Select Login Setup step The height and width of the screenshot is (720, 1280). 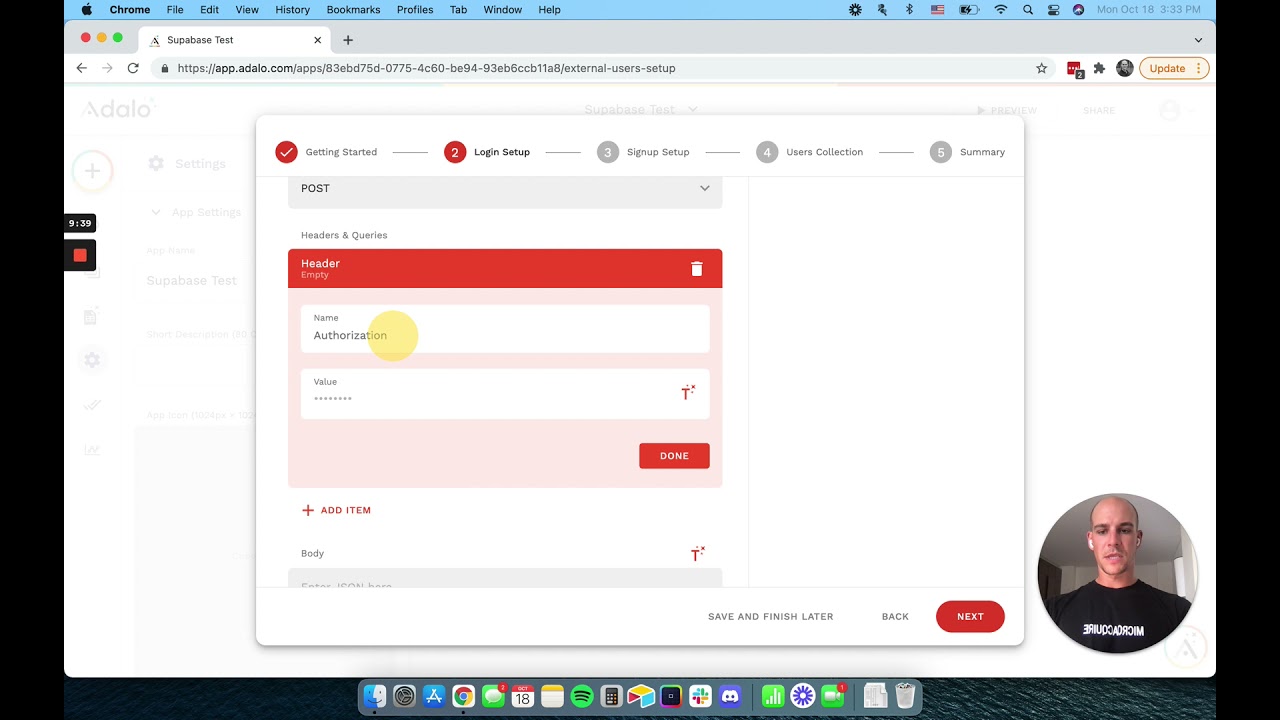(487, 152)
